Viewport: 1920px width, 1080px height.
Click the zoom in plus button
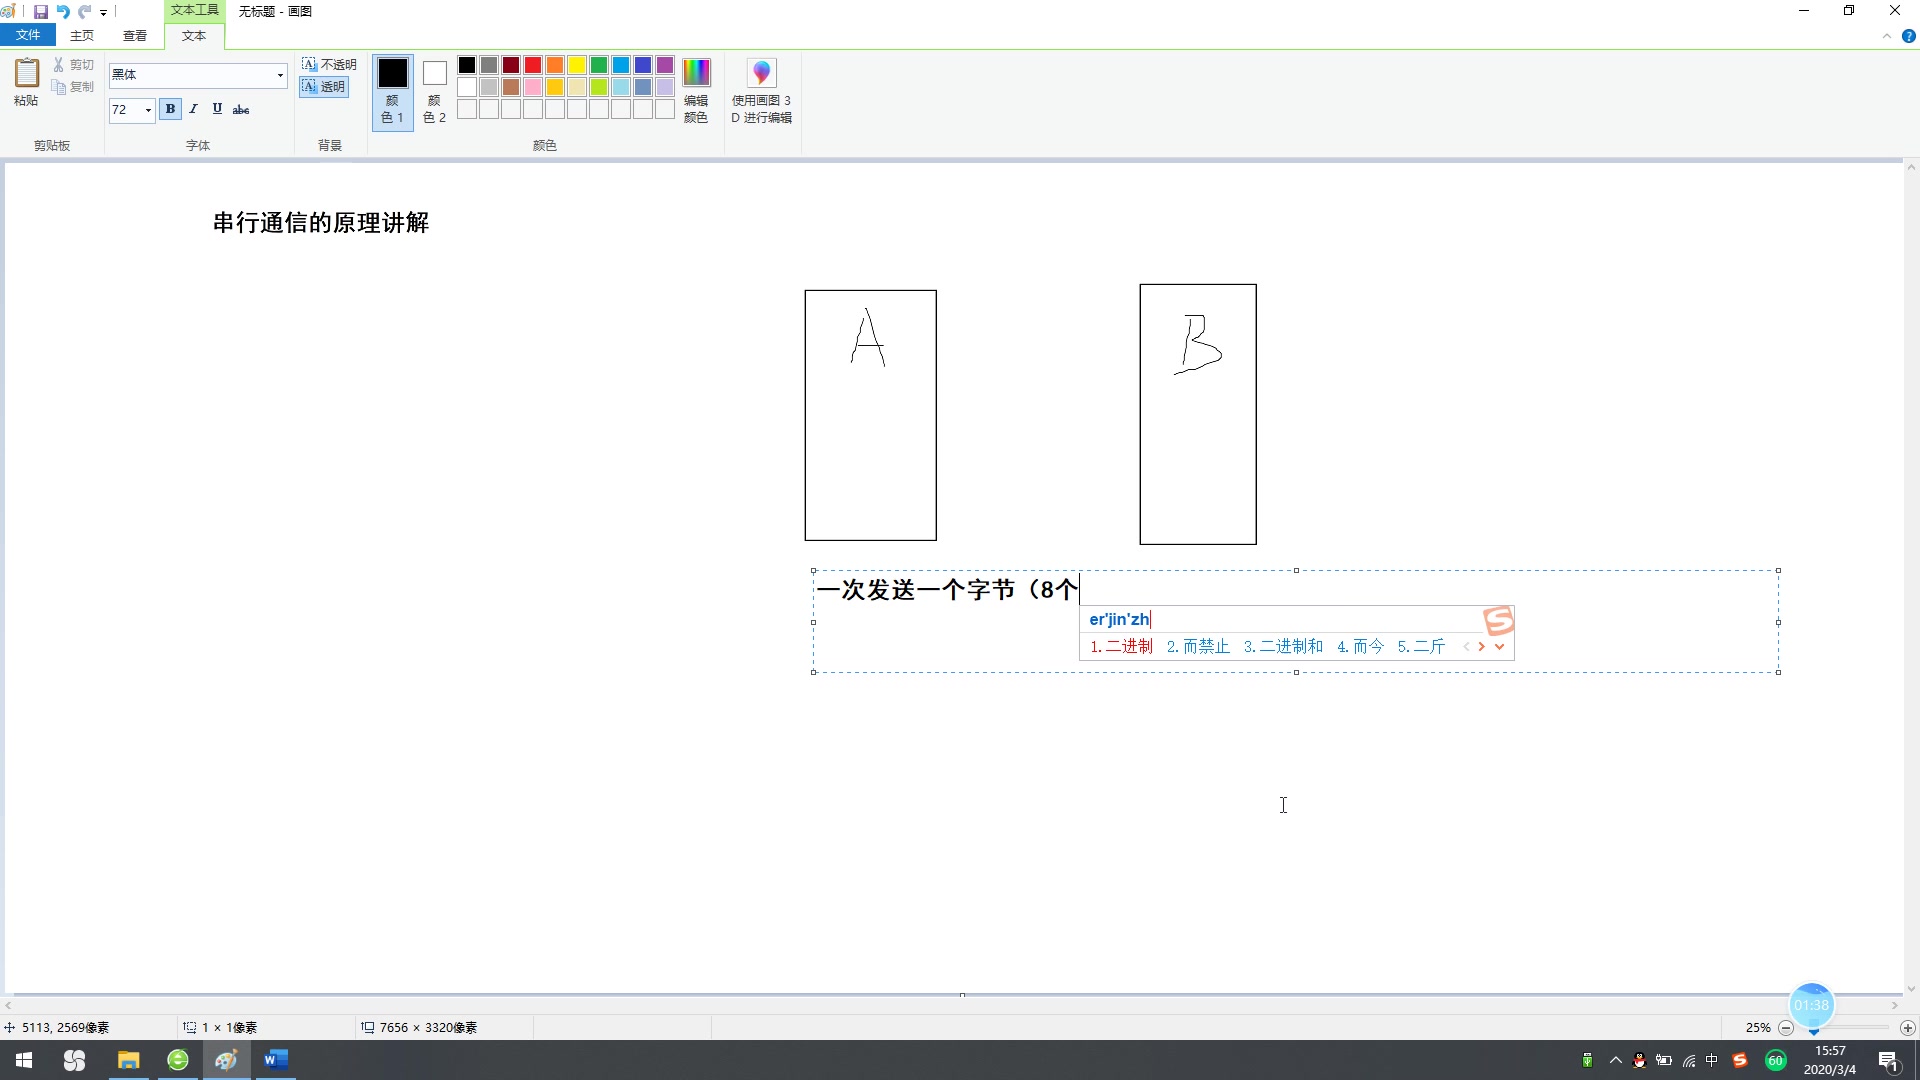tap(1908, 1028)
